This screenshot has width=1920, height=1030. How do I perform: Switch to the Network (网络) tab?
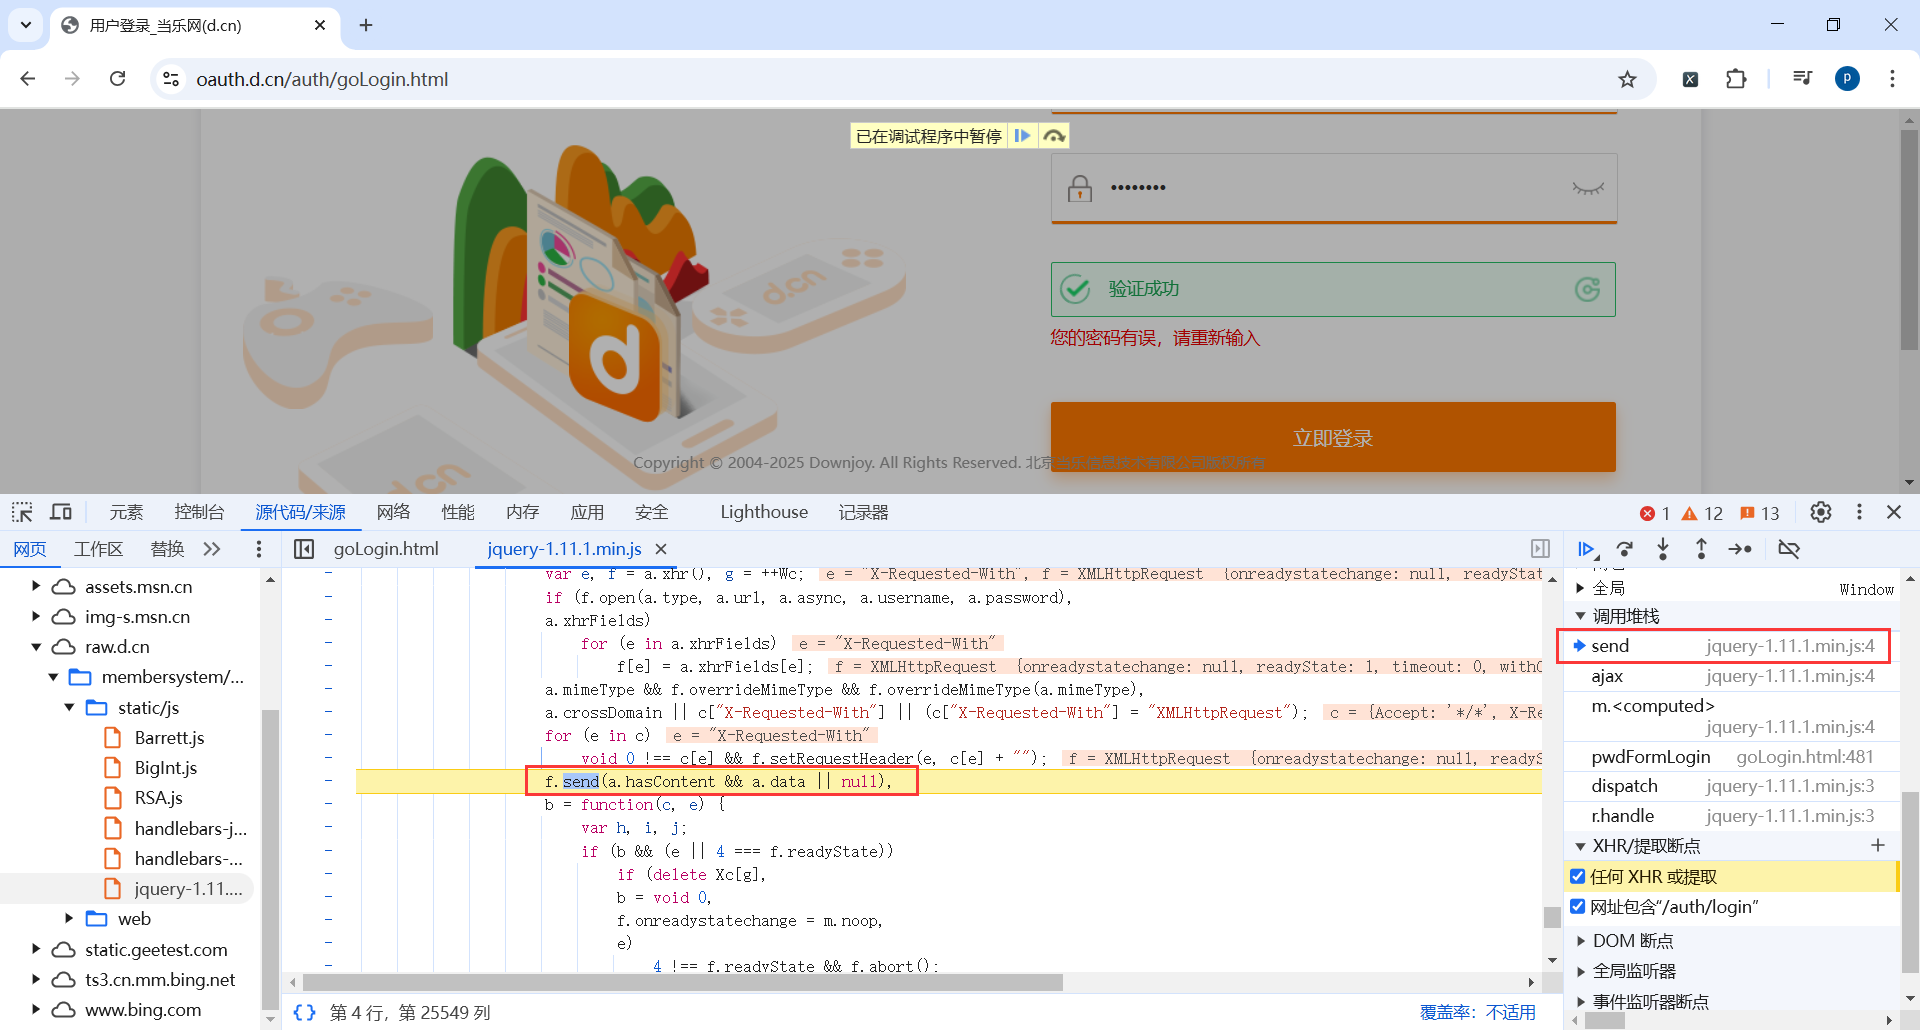tap(393, 512)
